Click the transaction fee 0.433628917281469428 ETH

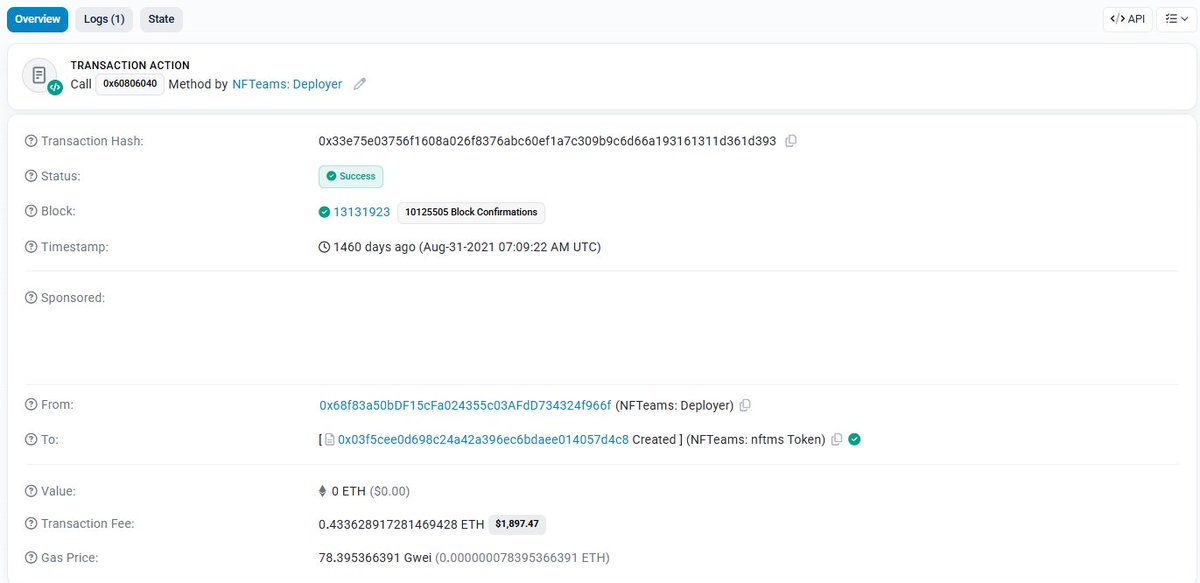401,524
